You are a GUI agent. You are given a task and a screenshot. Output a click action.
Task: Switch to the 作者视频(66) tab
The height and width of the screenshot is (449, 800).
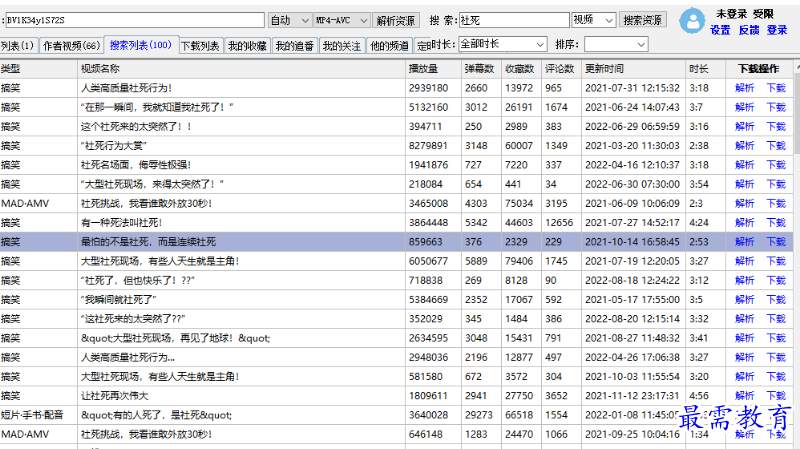point(71,46)
